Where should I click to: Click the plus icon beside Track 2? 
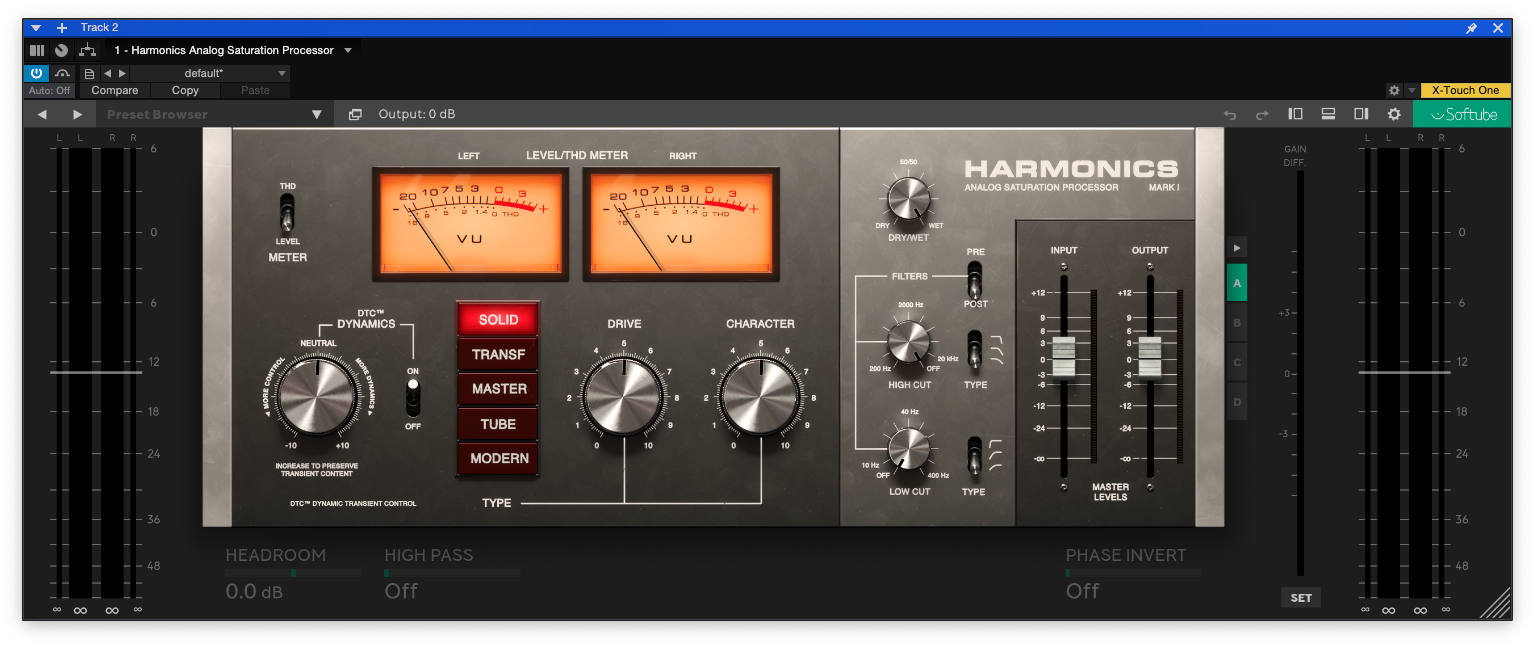point(62,28)
